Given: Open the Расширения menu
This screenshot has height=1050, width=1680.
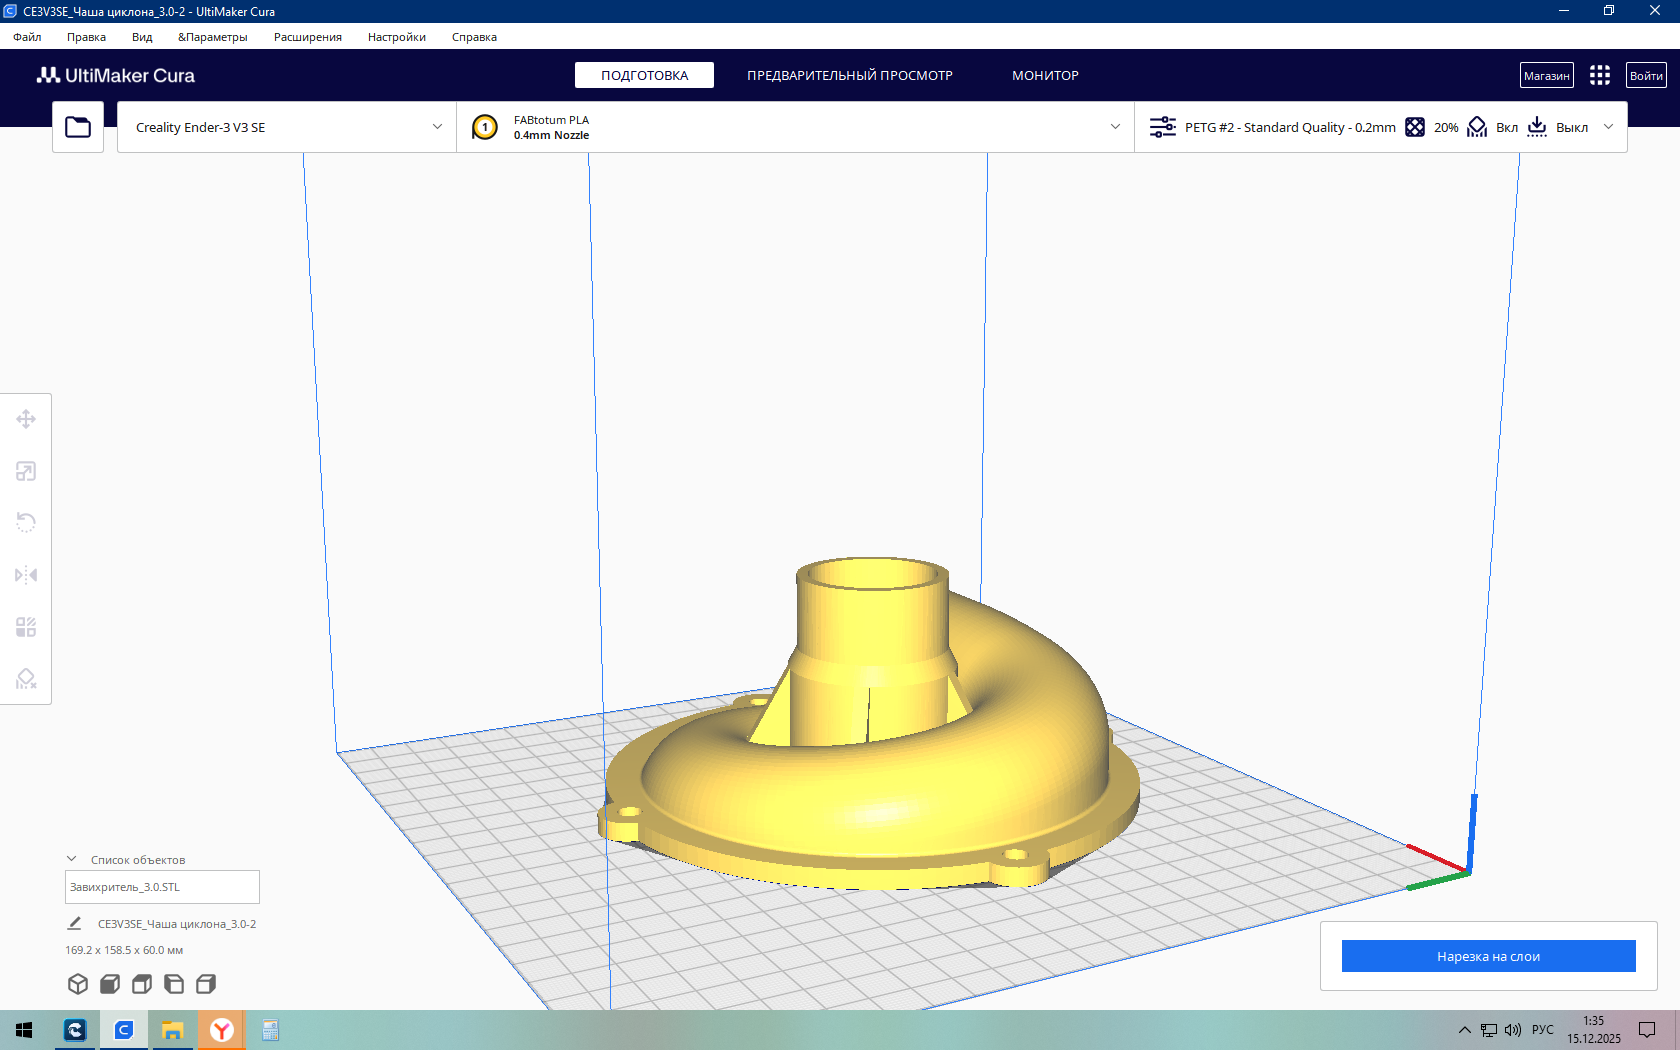Looking at the screenshot, I should click(308, 37).
